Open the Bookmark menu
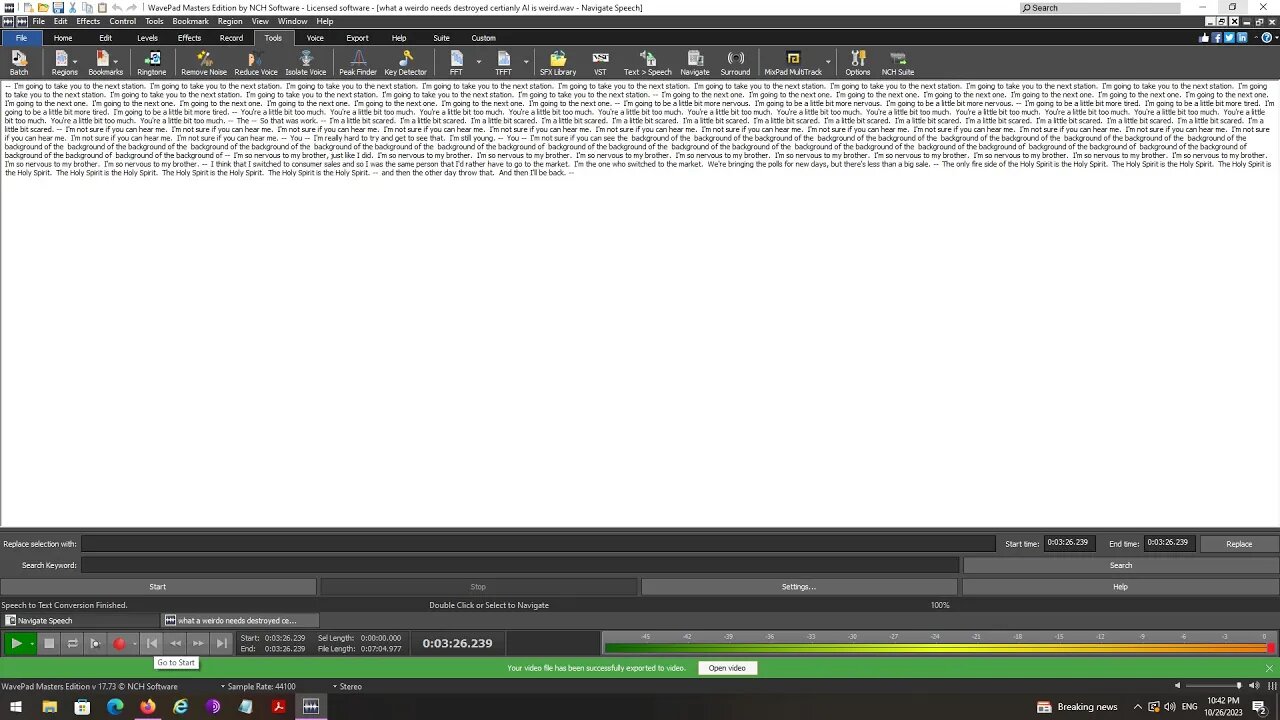This screenshot has width=1280, height=720. [190, 21]
